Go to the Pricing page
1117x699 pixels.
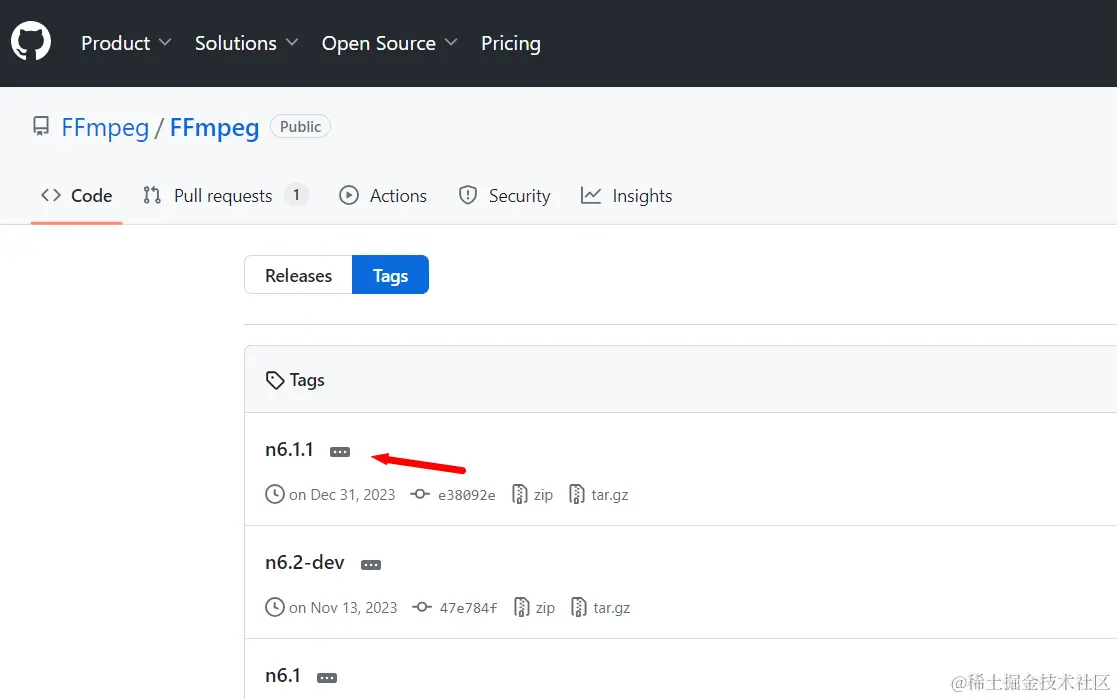tap(511, 43)
